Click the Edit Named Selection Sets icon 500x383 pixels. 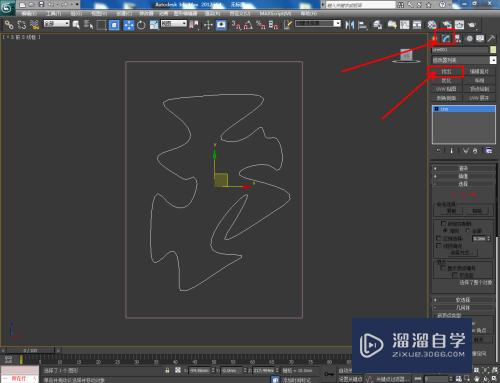pyautogui.click(x=288, y=25)
